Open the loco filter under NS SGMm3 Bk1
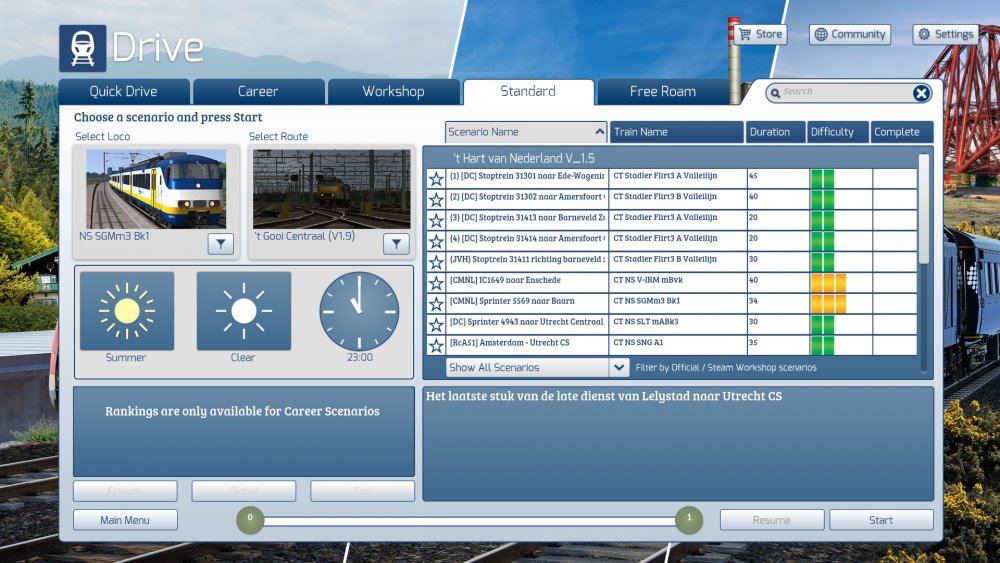Screen dimensions: 1000x563 (x=221, y=244)
